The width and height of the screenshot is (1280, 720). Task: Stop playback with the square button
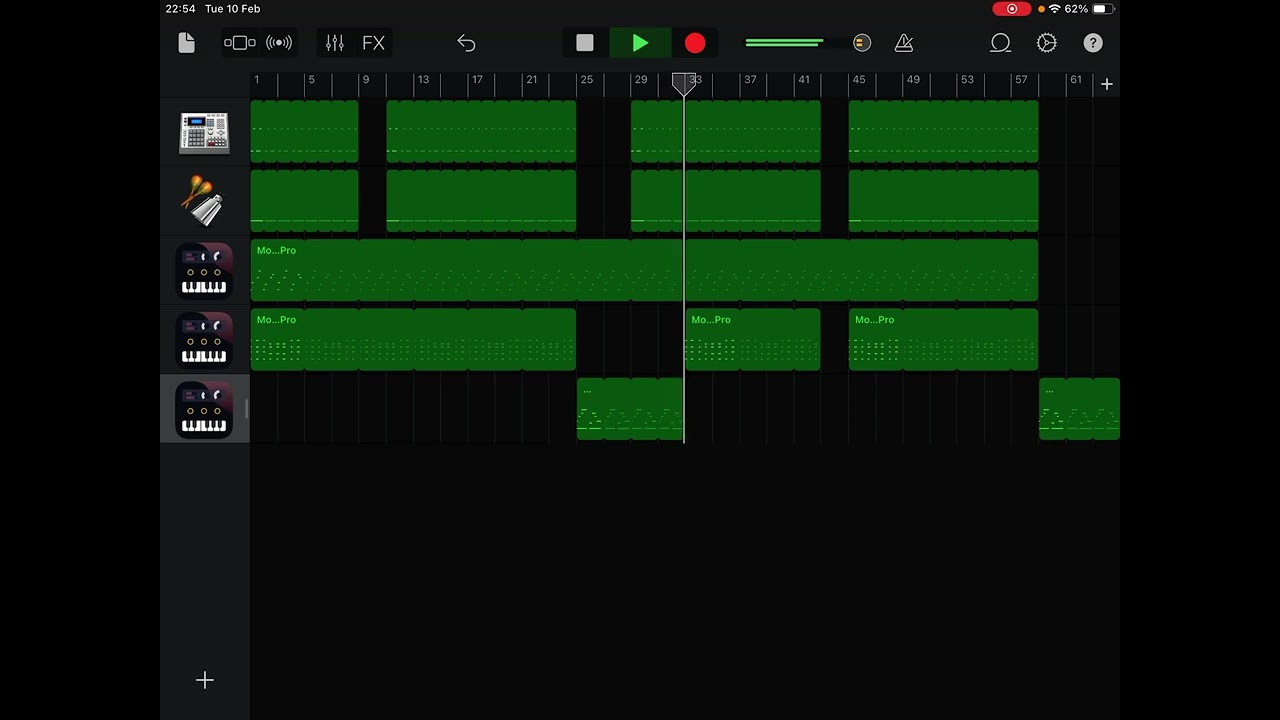(585, 43)
